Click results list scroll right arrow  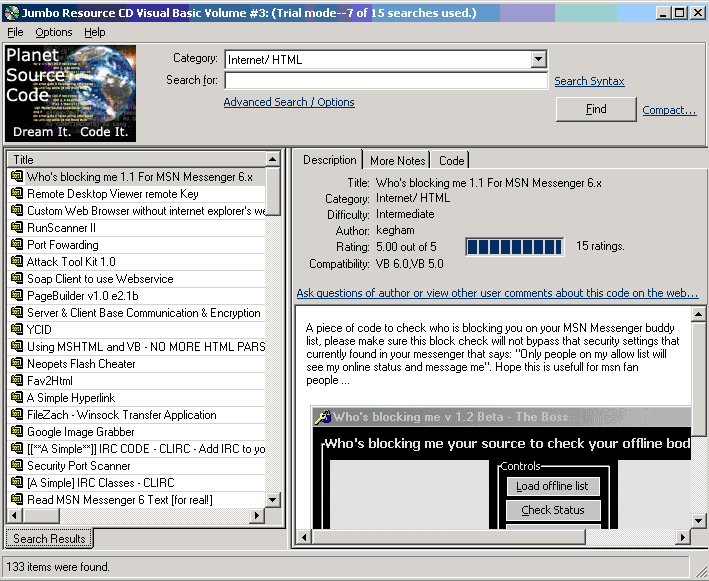click(x=257, y=515)
